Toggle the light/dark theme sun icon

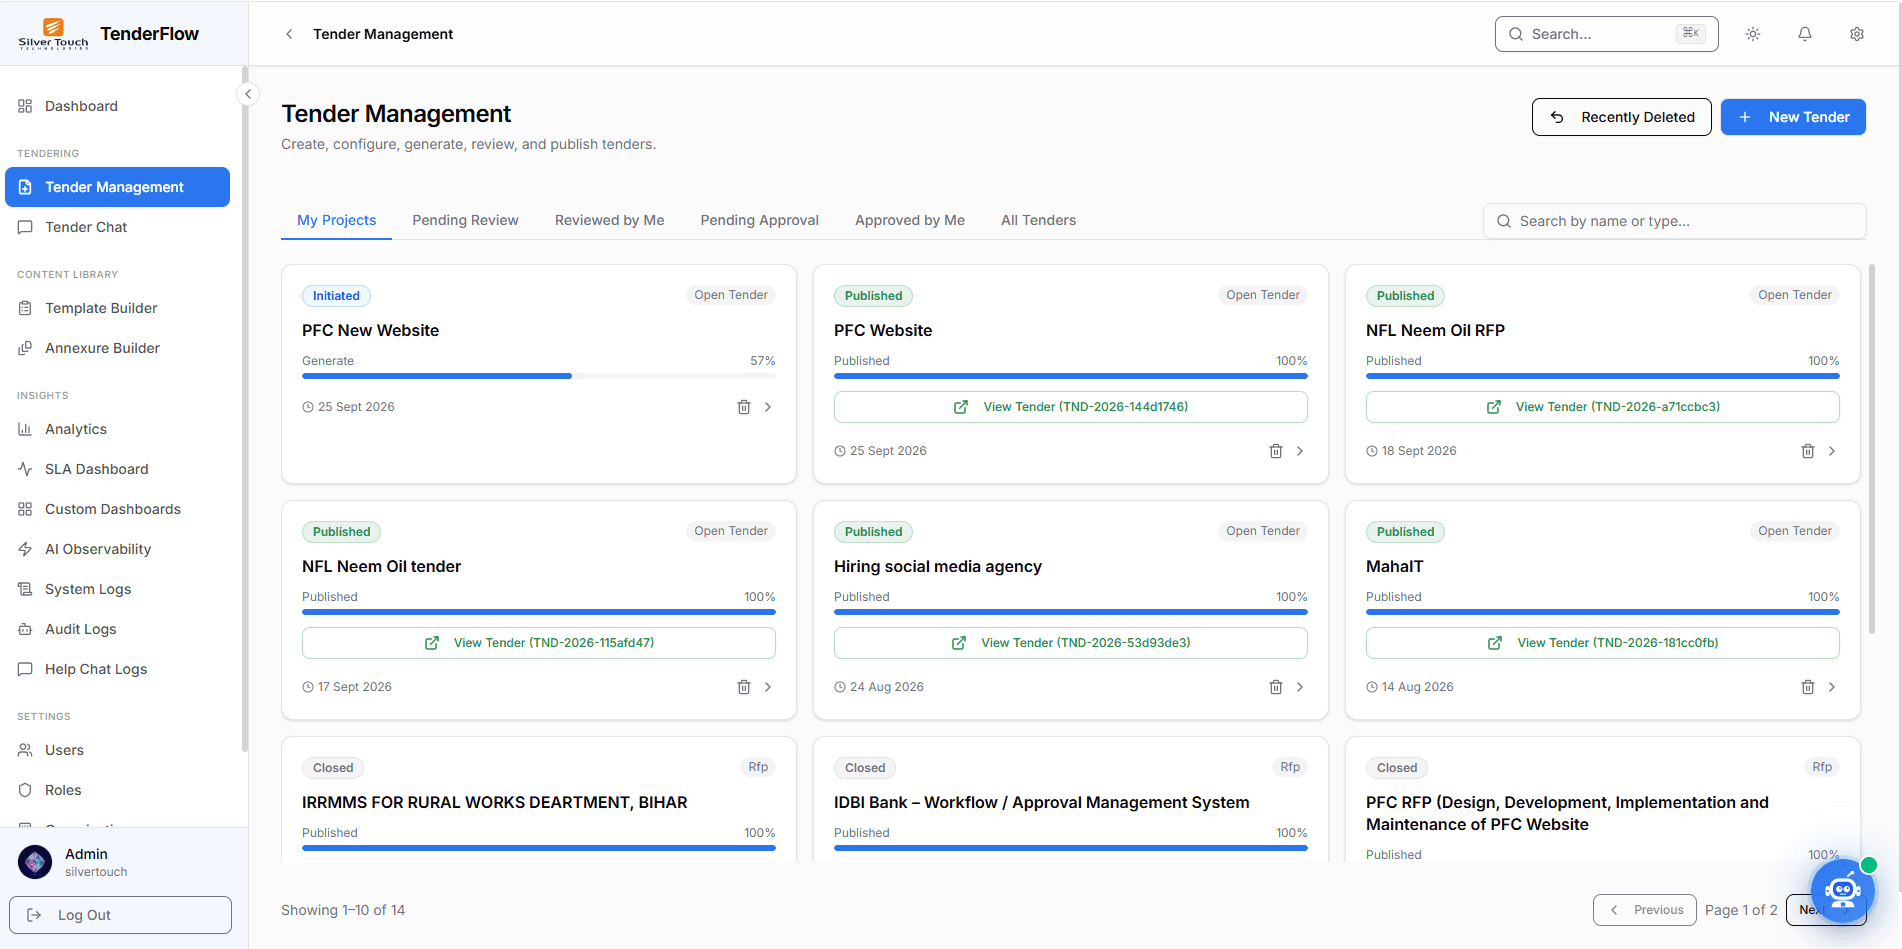(x=1753, y=34)
